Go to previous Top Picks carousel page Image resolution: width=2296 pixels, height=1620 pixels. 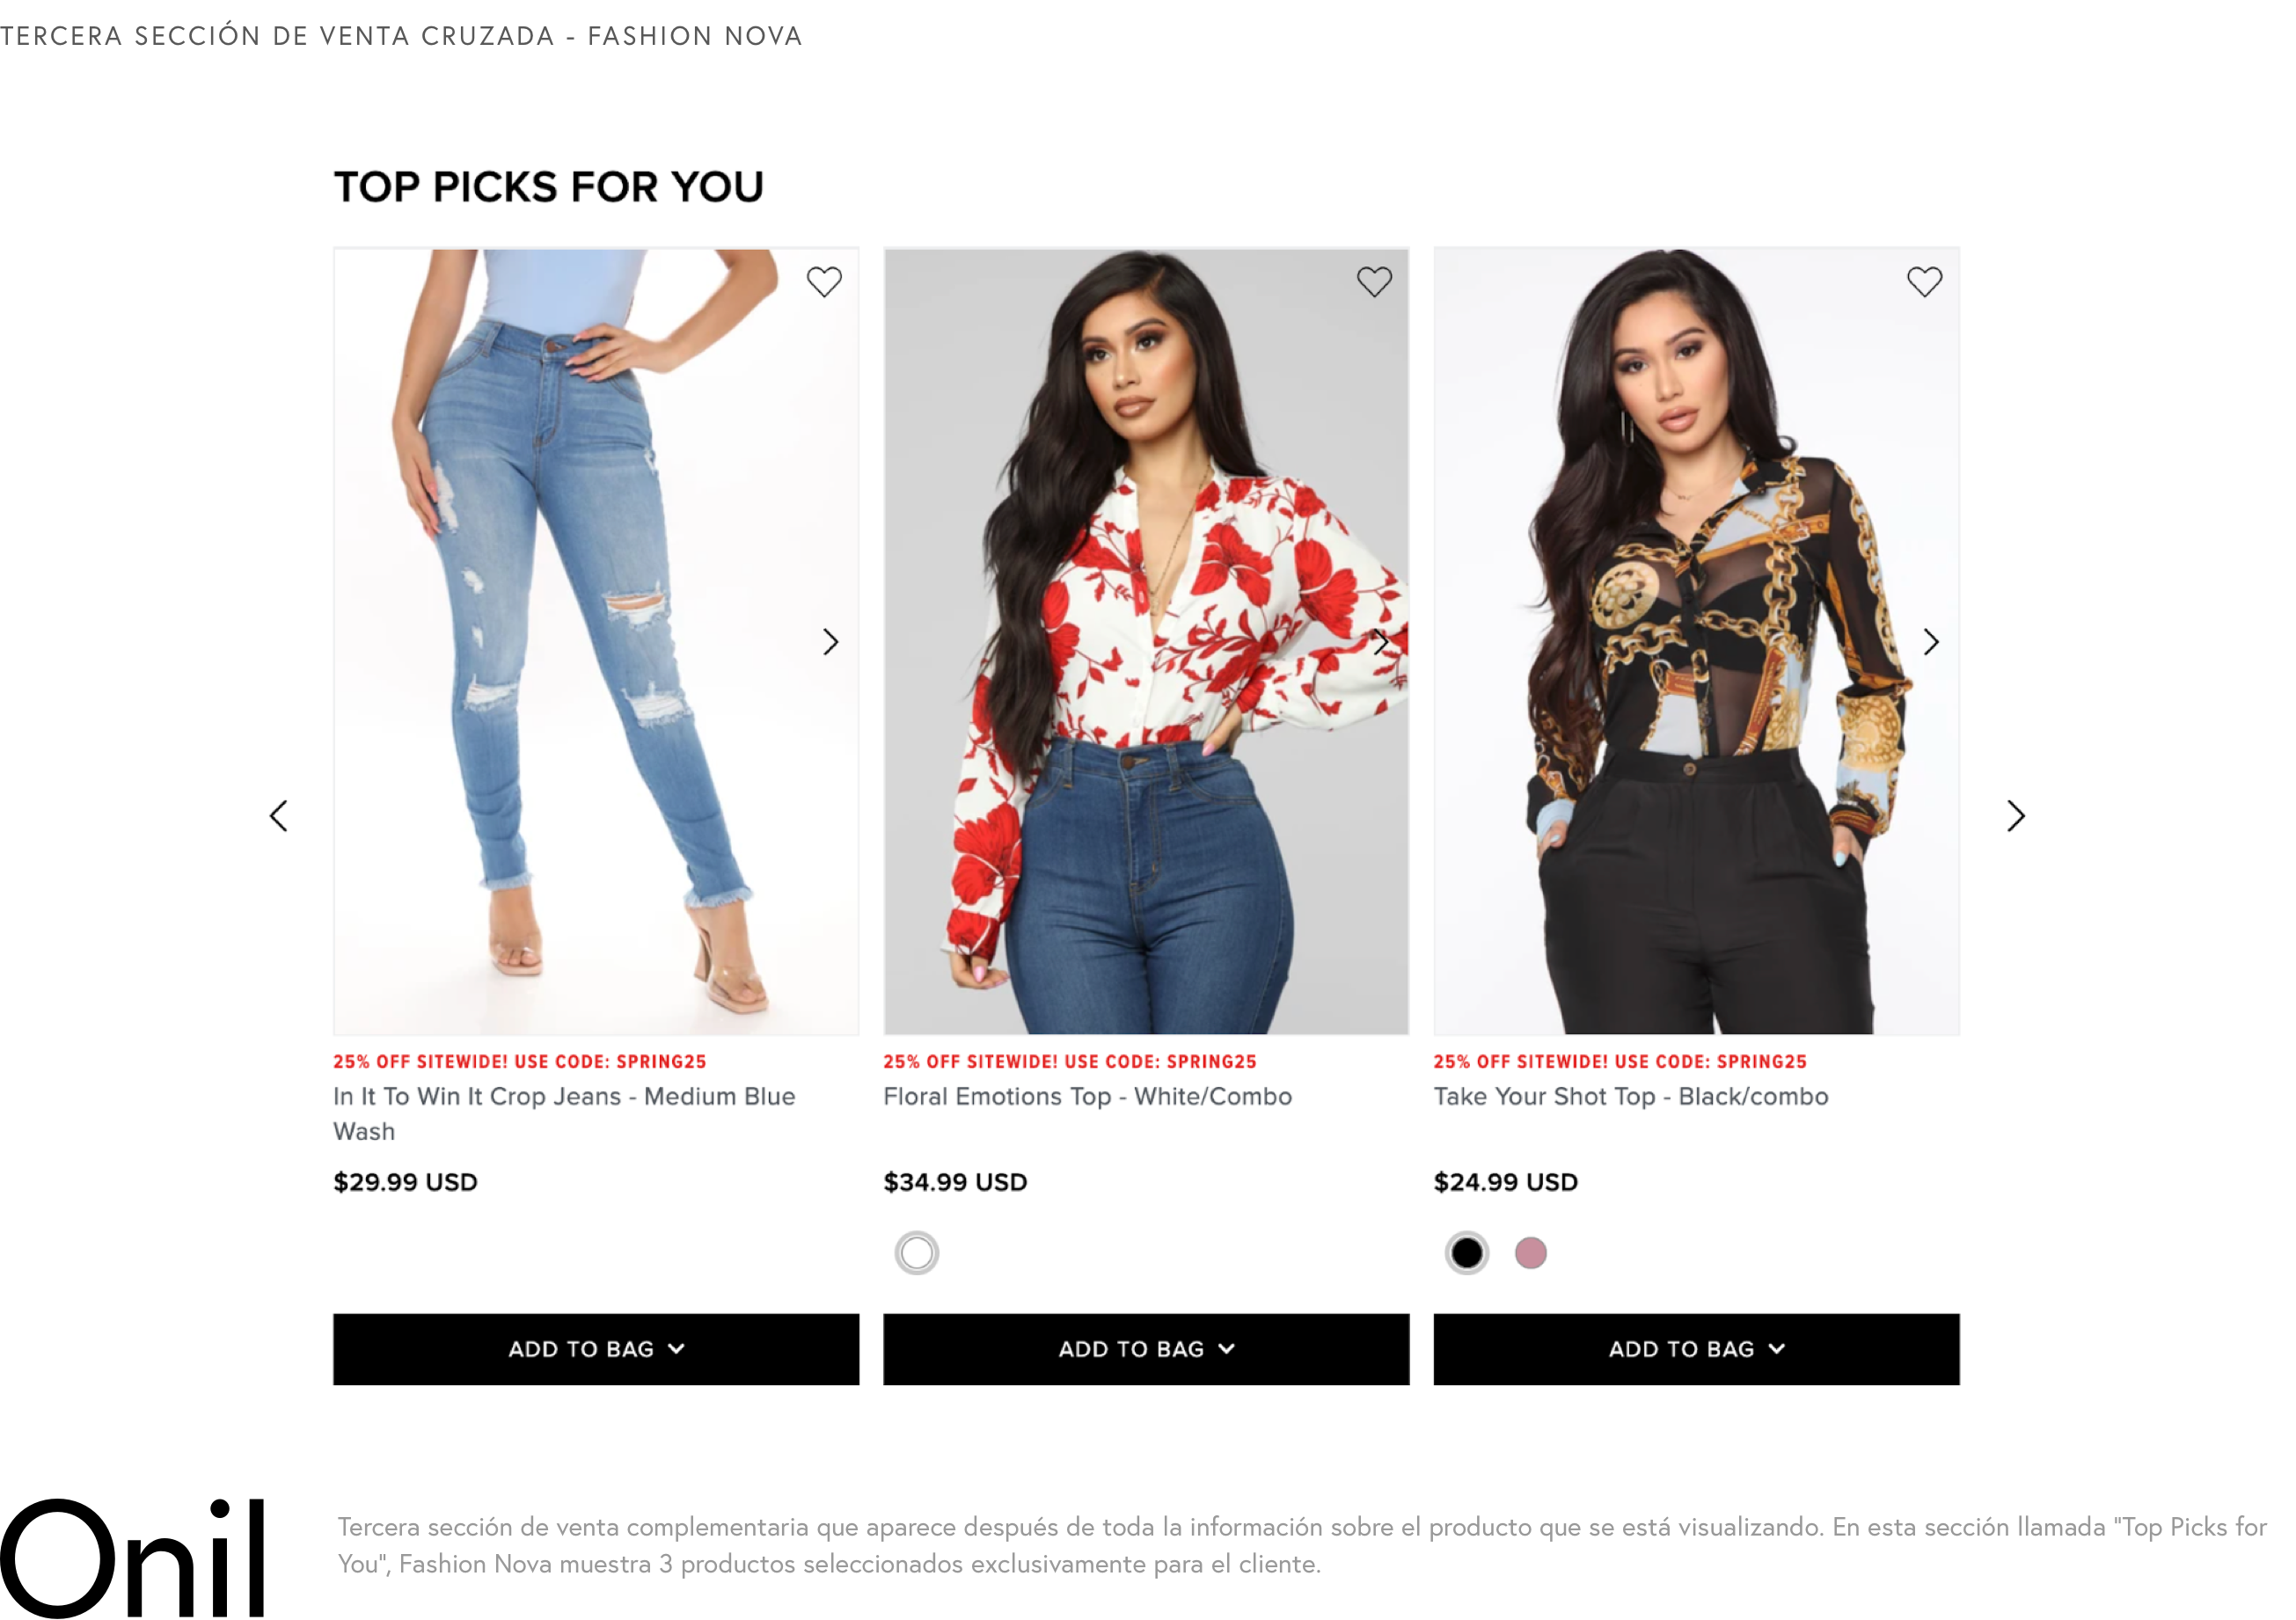tap(279, 816)
